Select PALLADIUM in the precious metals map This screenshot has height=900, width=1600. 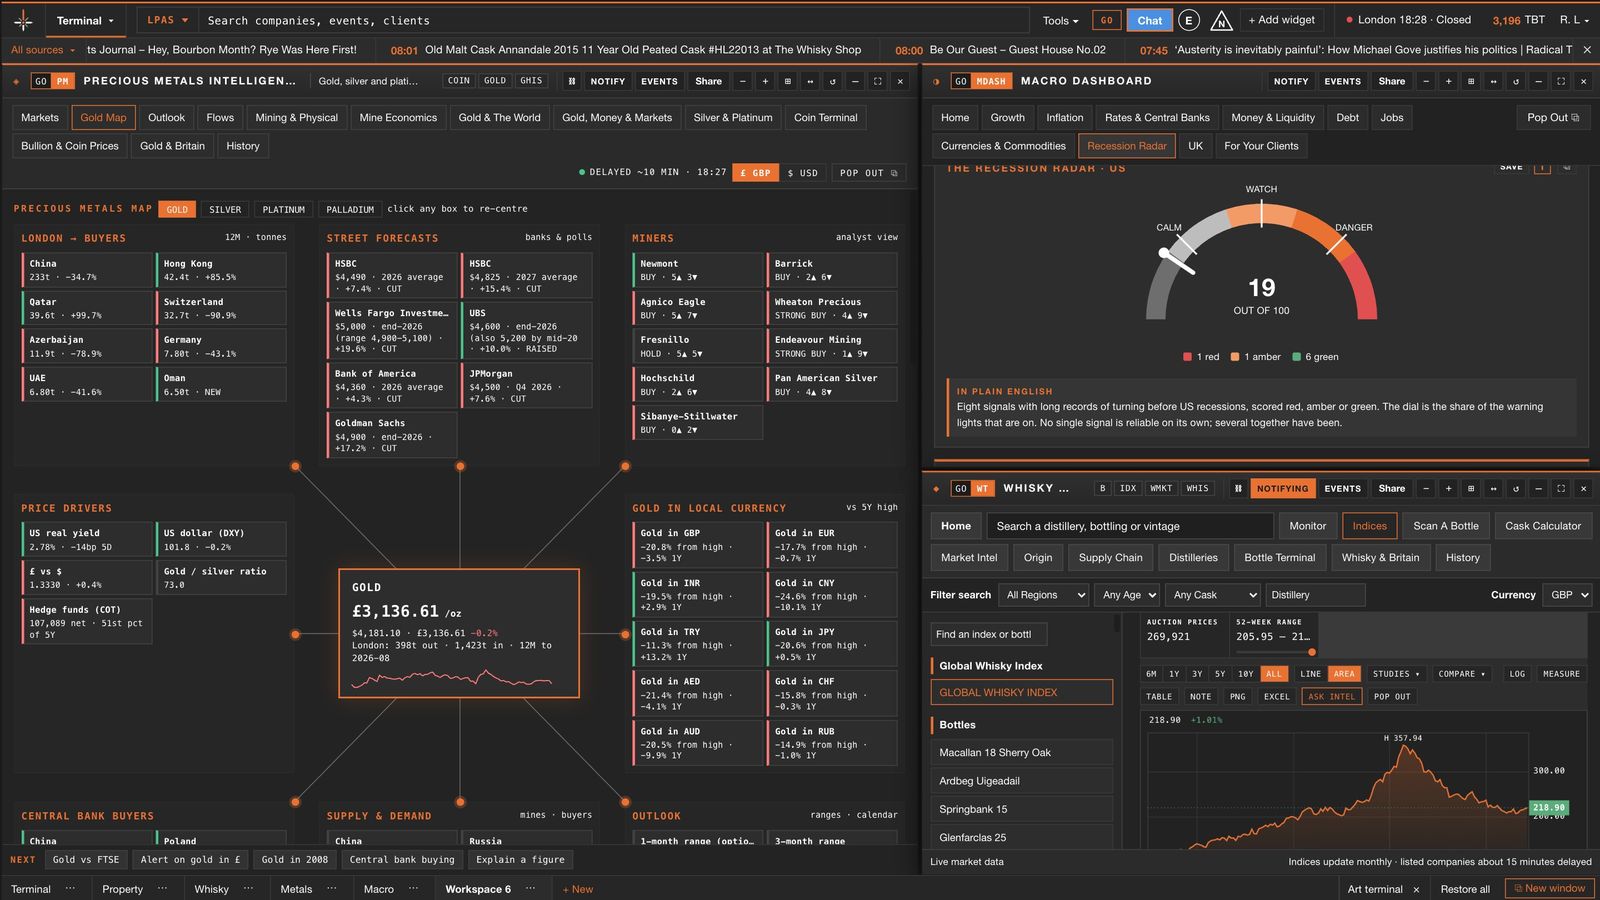click(350, 209)
